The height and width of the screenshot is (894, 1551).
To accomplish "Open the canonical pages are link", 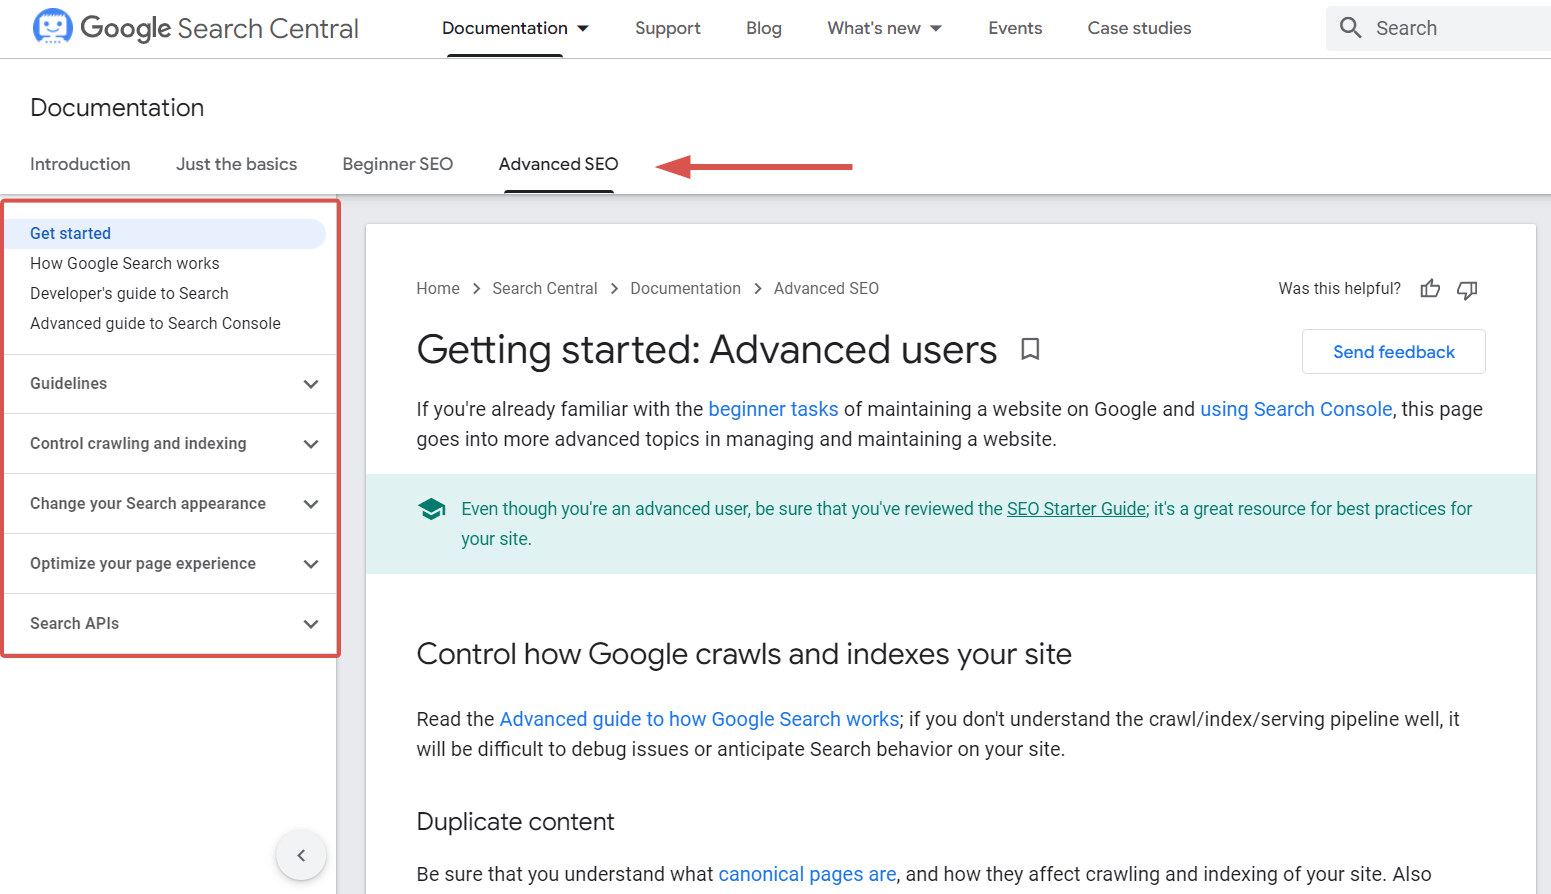I will pyautogui.click(x=807, y=874).
